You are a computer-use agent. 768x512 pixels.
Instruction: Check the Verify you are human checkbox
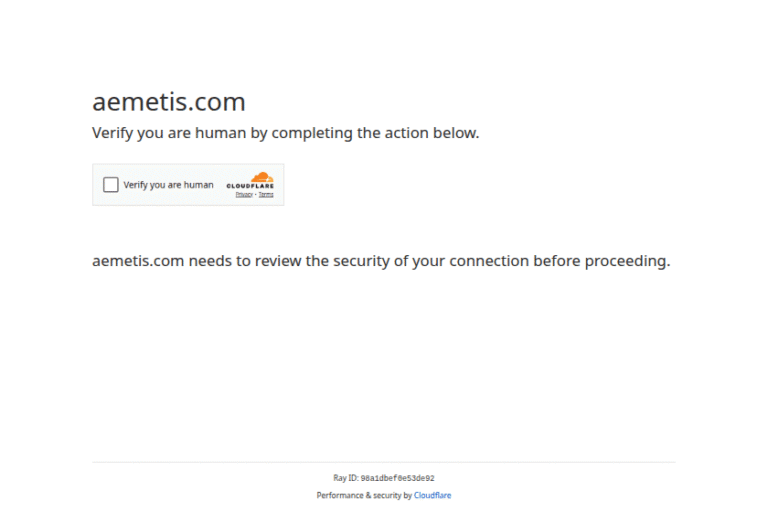point(111,185)
